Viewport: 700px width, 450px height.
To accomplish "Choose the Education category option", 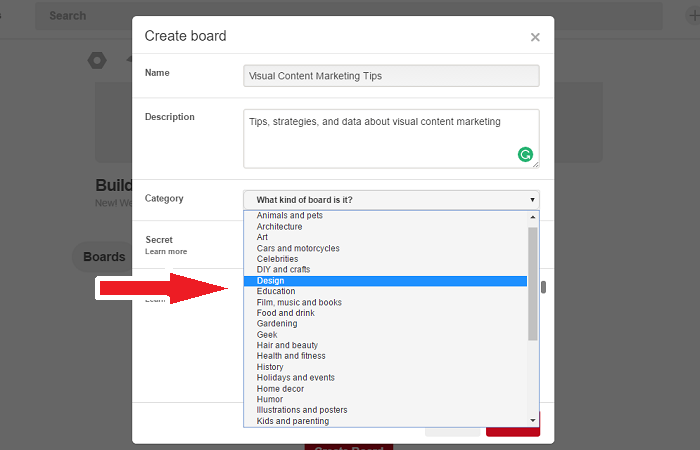I will coord(385,292).
